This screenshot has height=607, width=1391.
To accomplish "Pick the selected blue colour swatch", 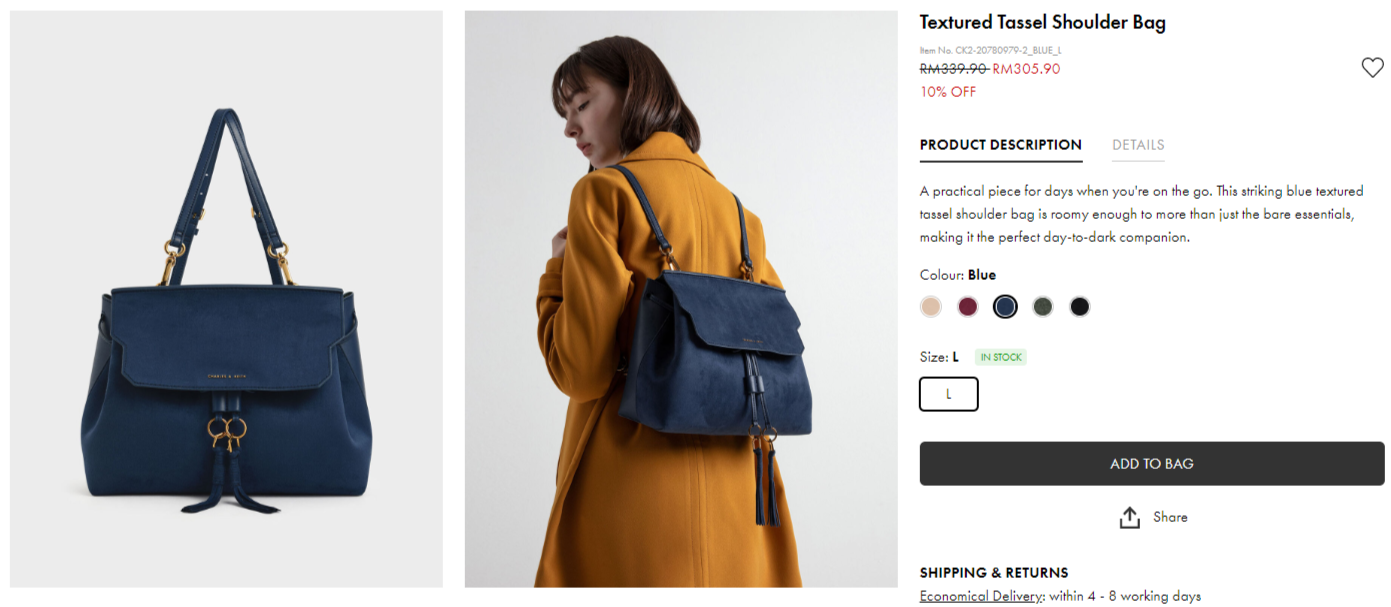I will click(1005, 307).
